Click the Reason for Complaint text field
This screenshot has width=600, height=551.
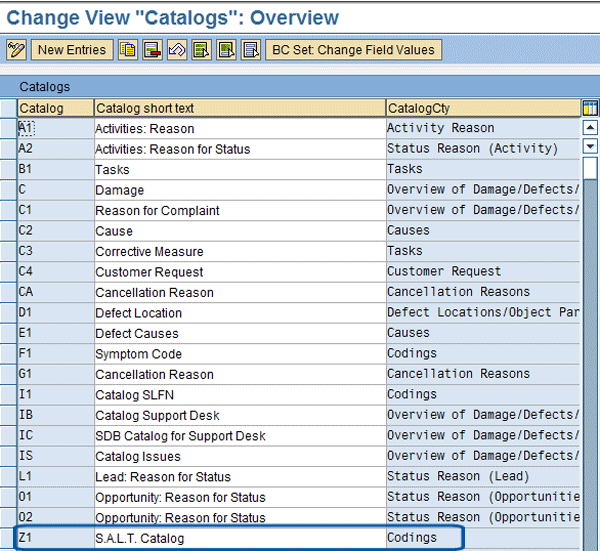coord(238,210)
